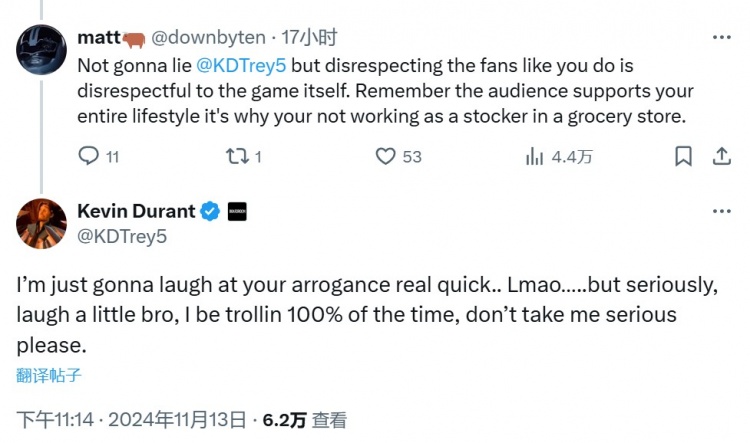Click the Kevin Durant display name
750x443 pixels.
(x=136, y=211)
